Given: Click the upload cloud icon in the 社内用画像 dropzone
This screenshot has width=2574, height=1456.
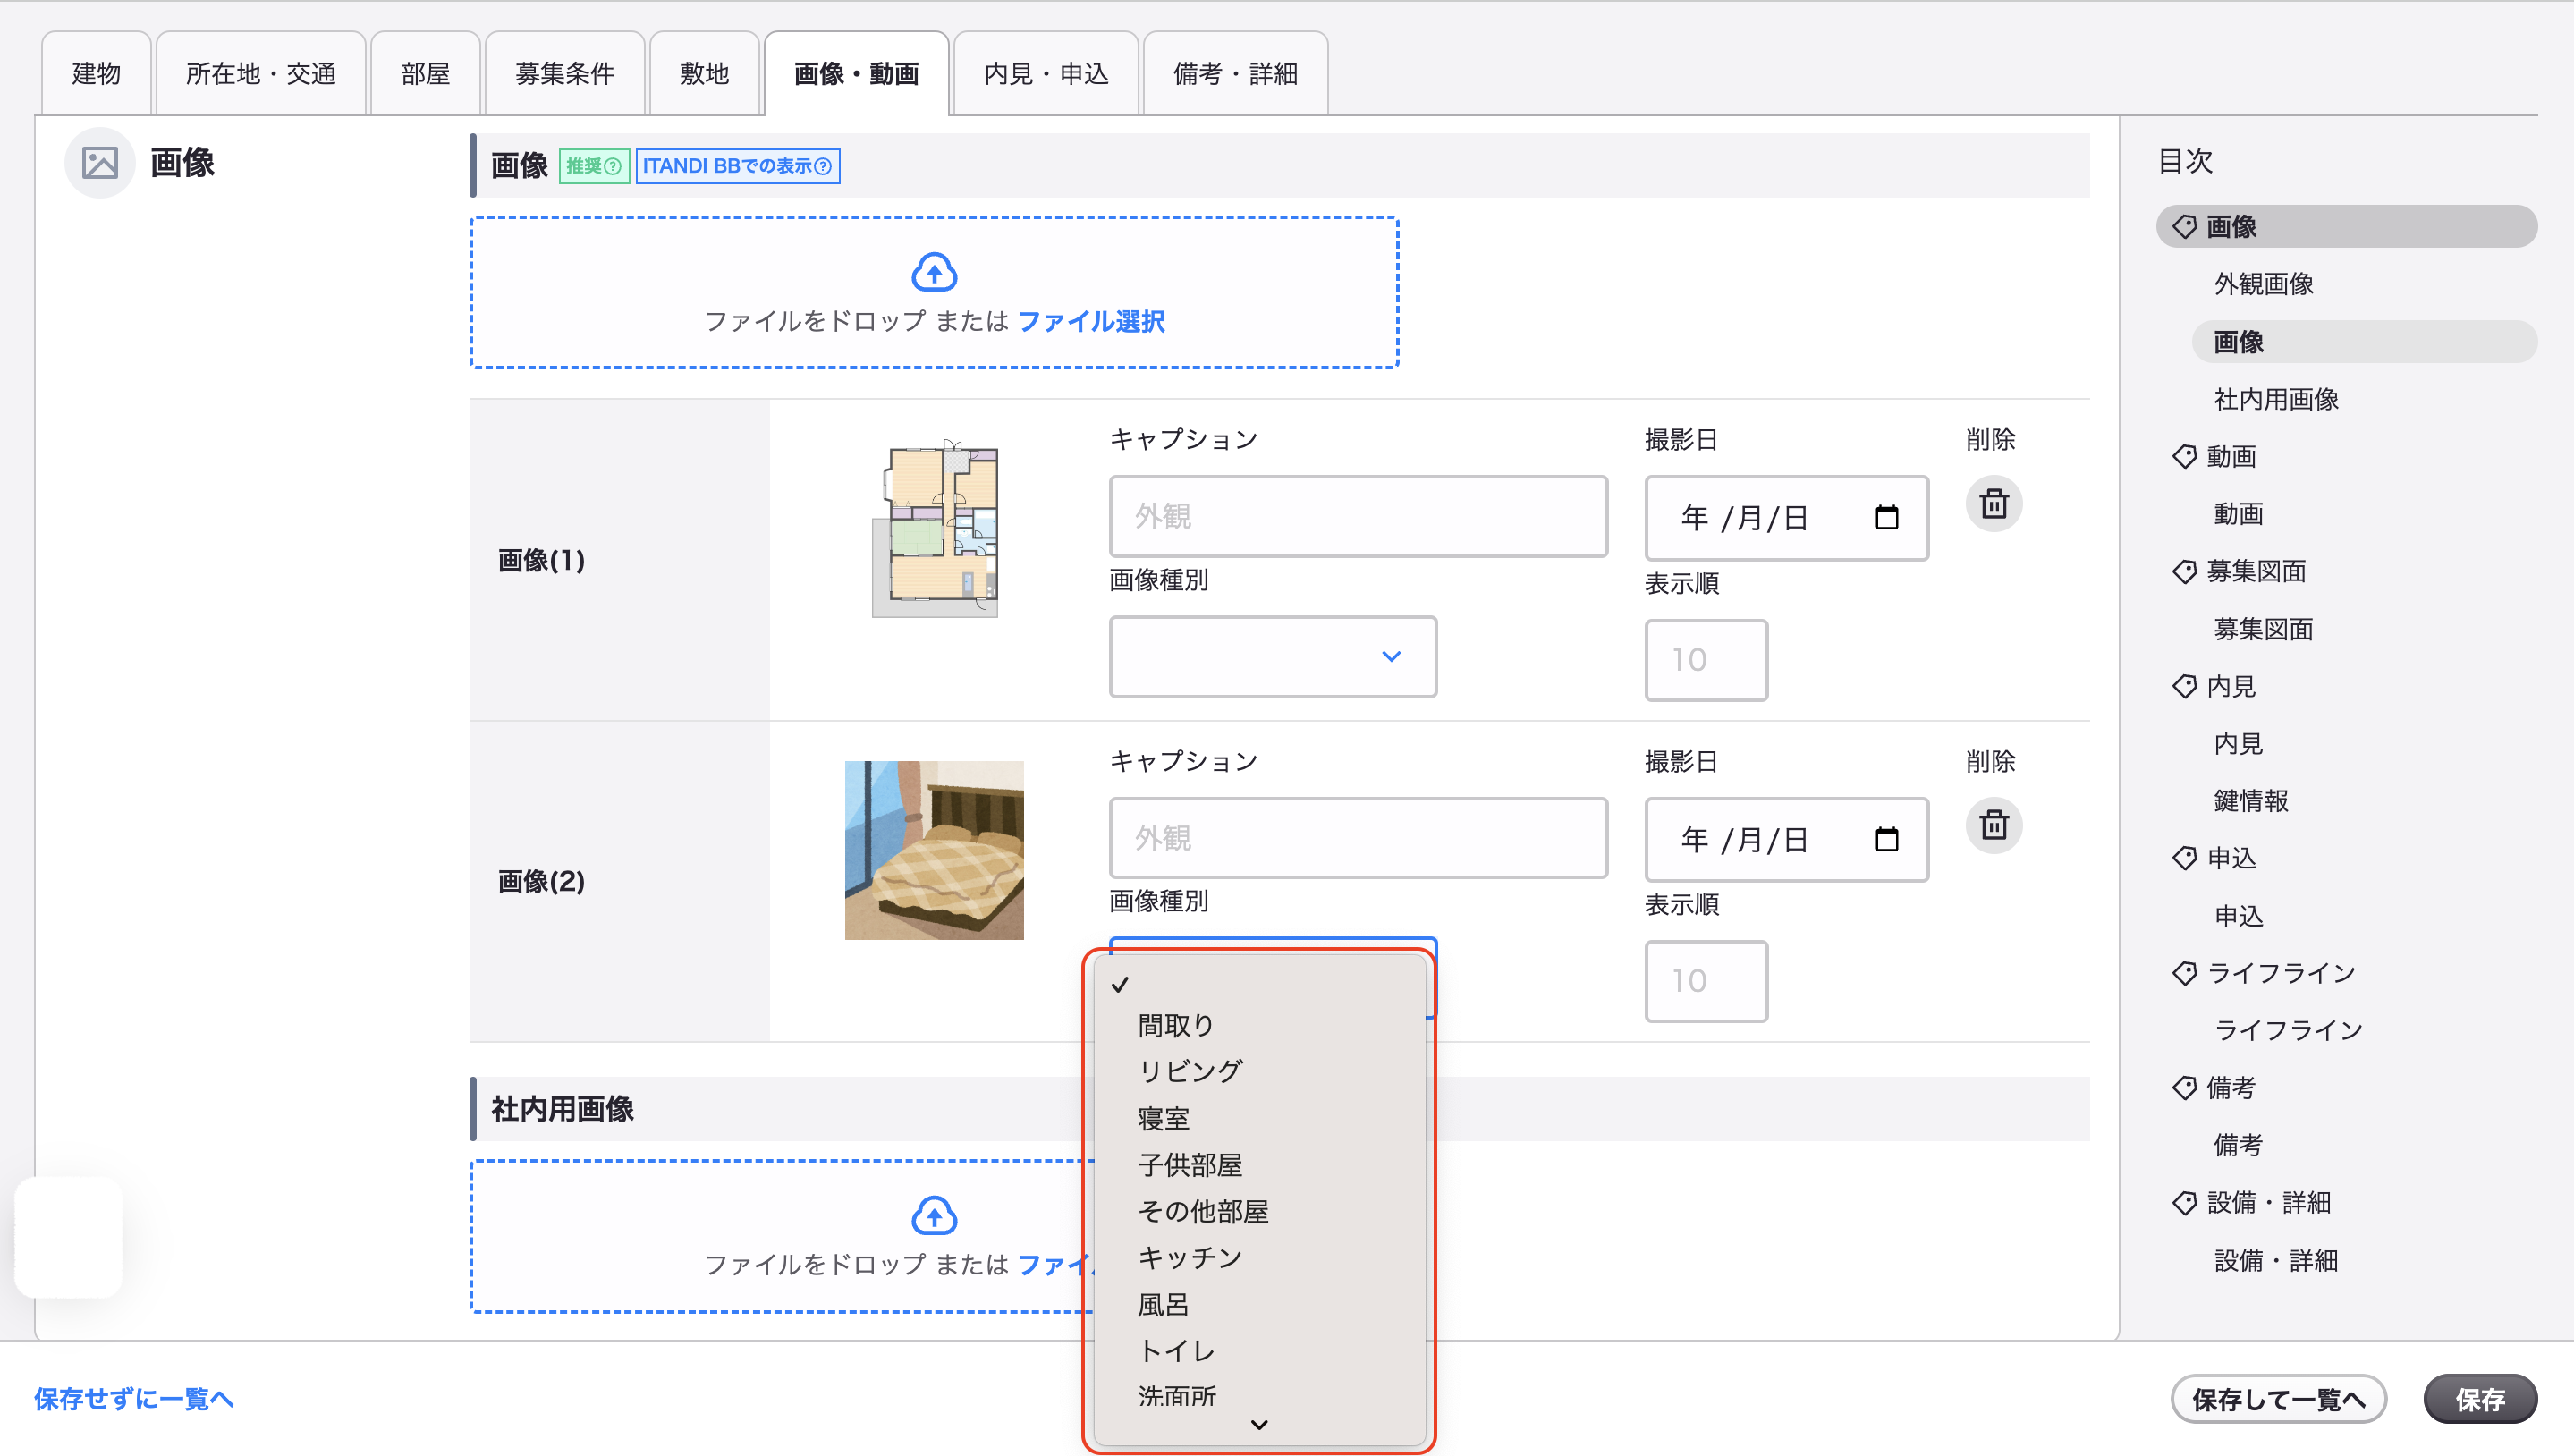Looking at the screenshot, I should 934,1215.
